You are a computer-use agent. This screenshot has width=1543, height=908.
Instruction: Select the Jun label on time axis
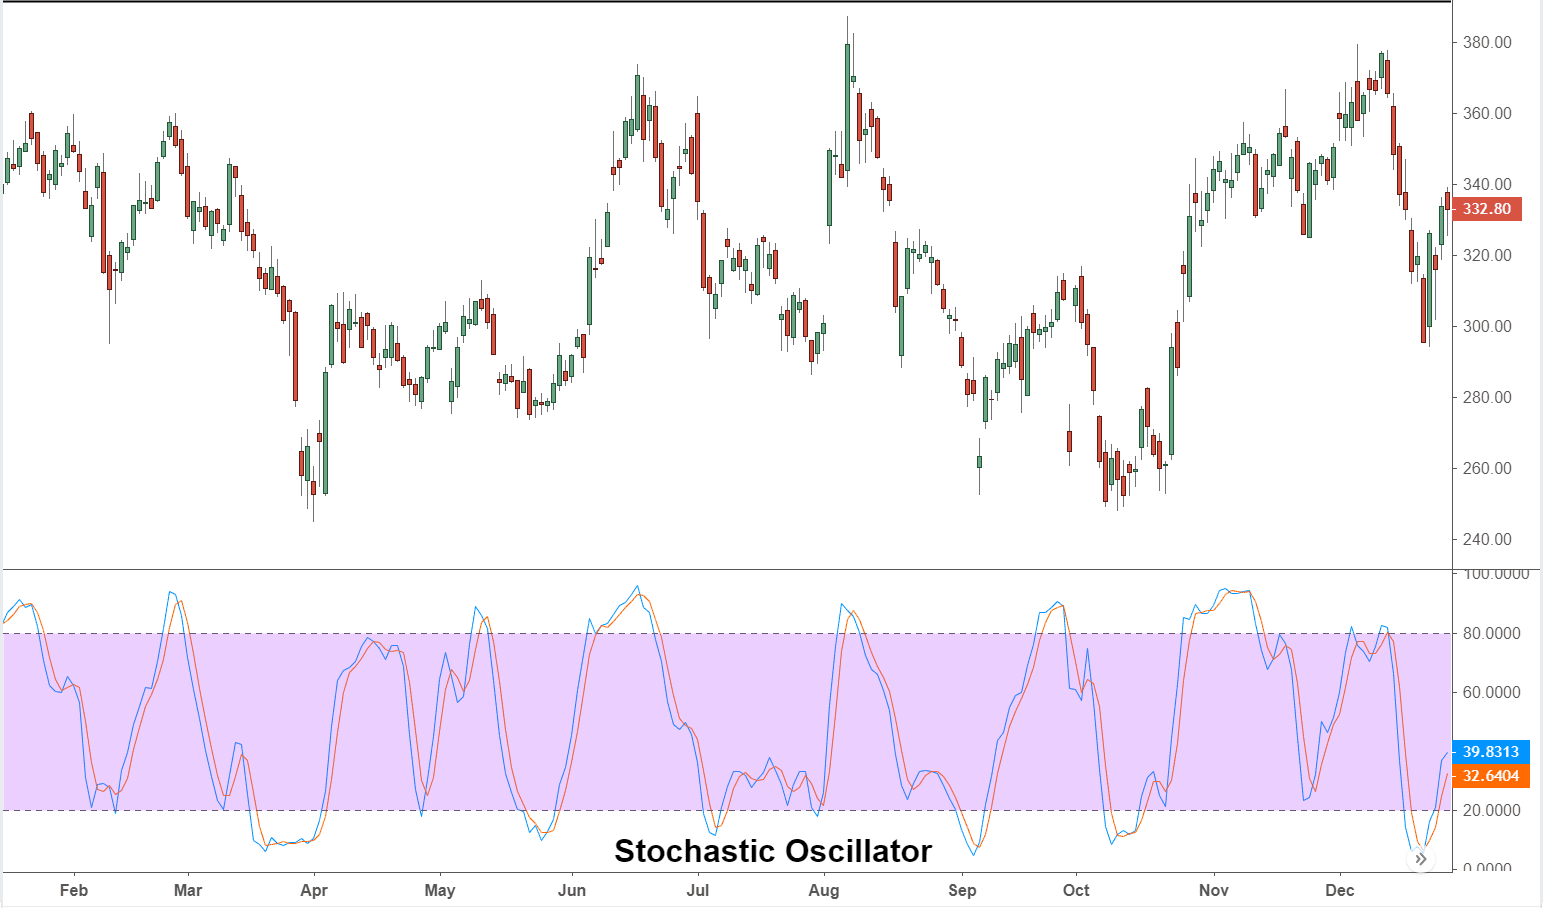tap(572, 890)
